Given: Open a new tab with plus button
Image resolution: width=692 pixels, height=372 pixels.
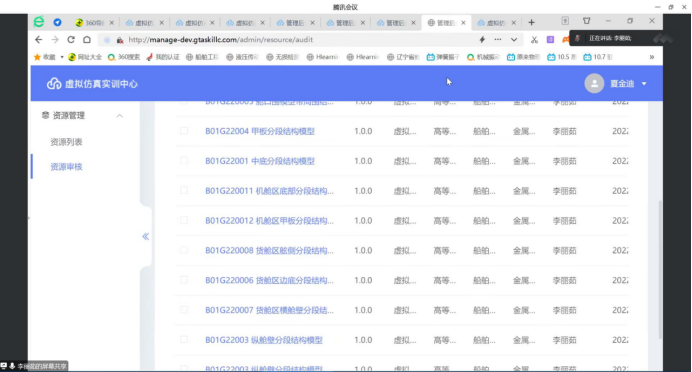Looking at the screenshot, I should (x=531, y=22).
